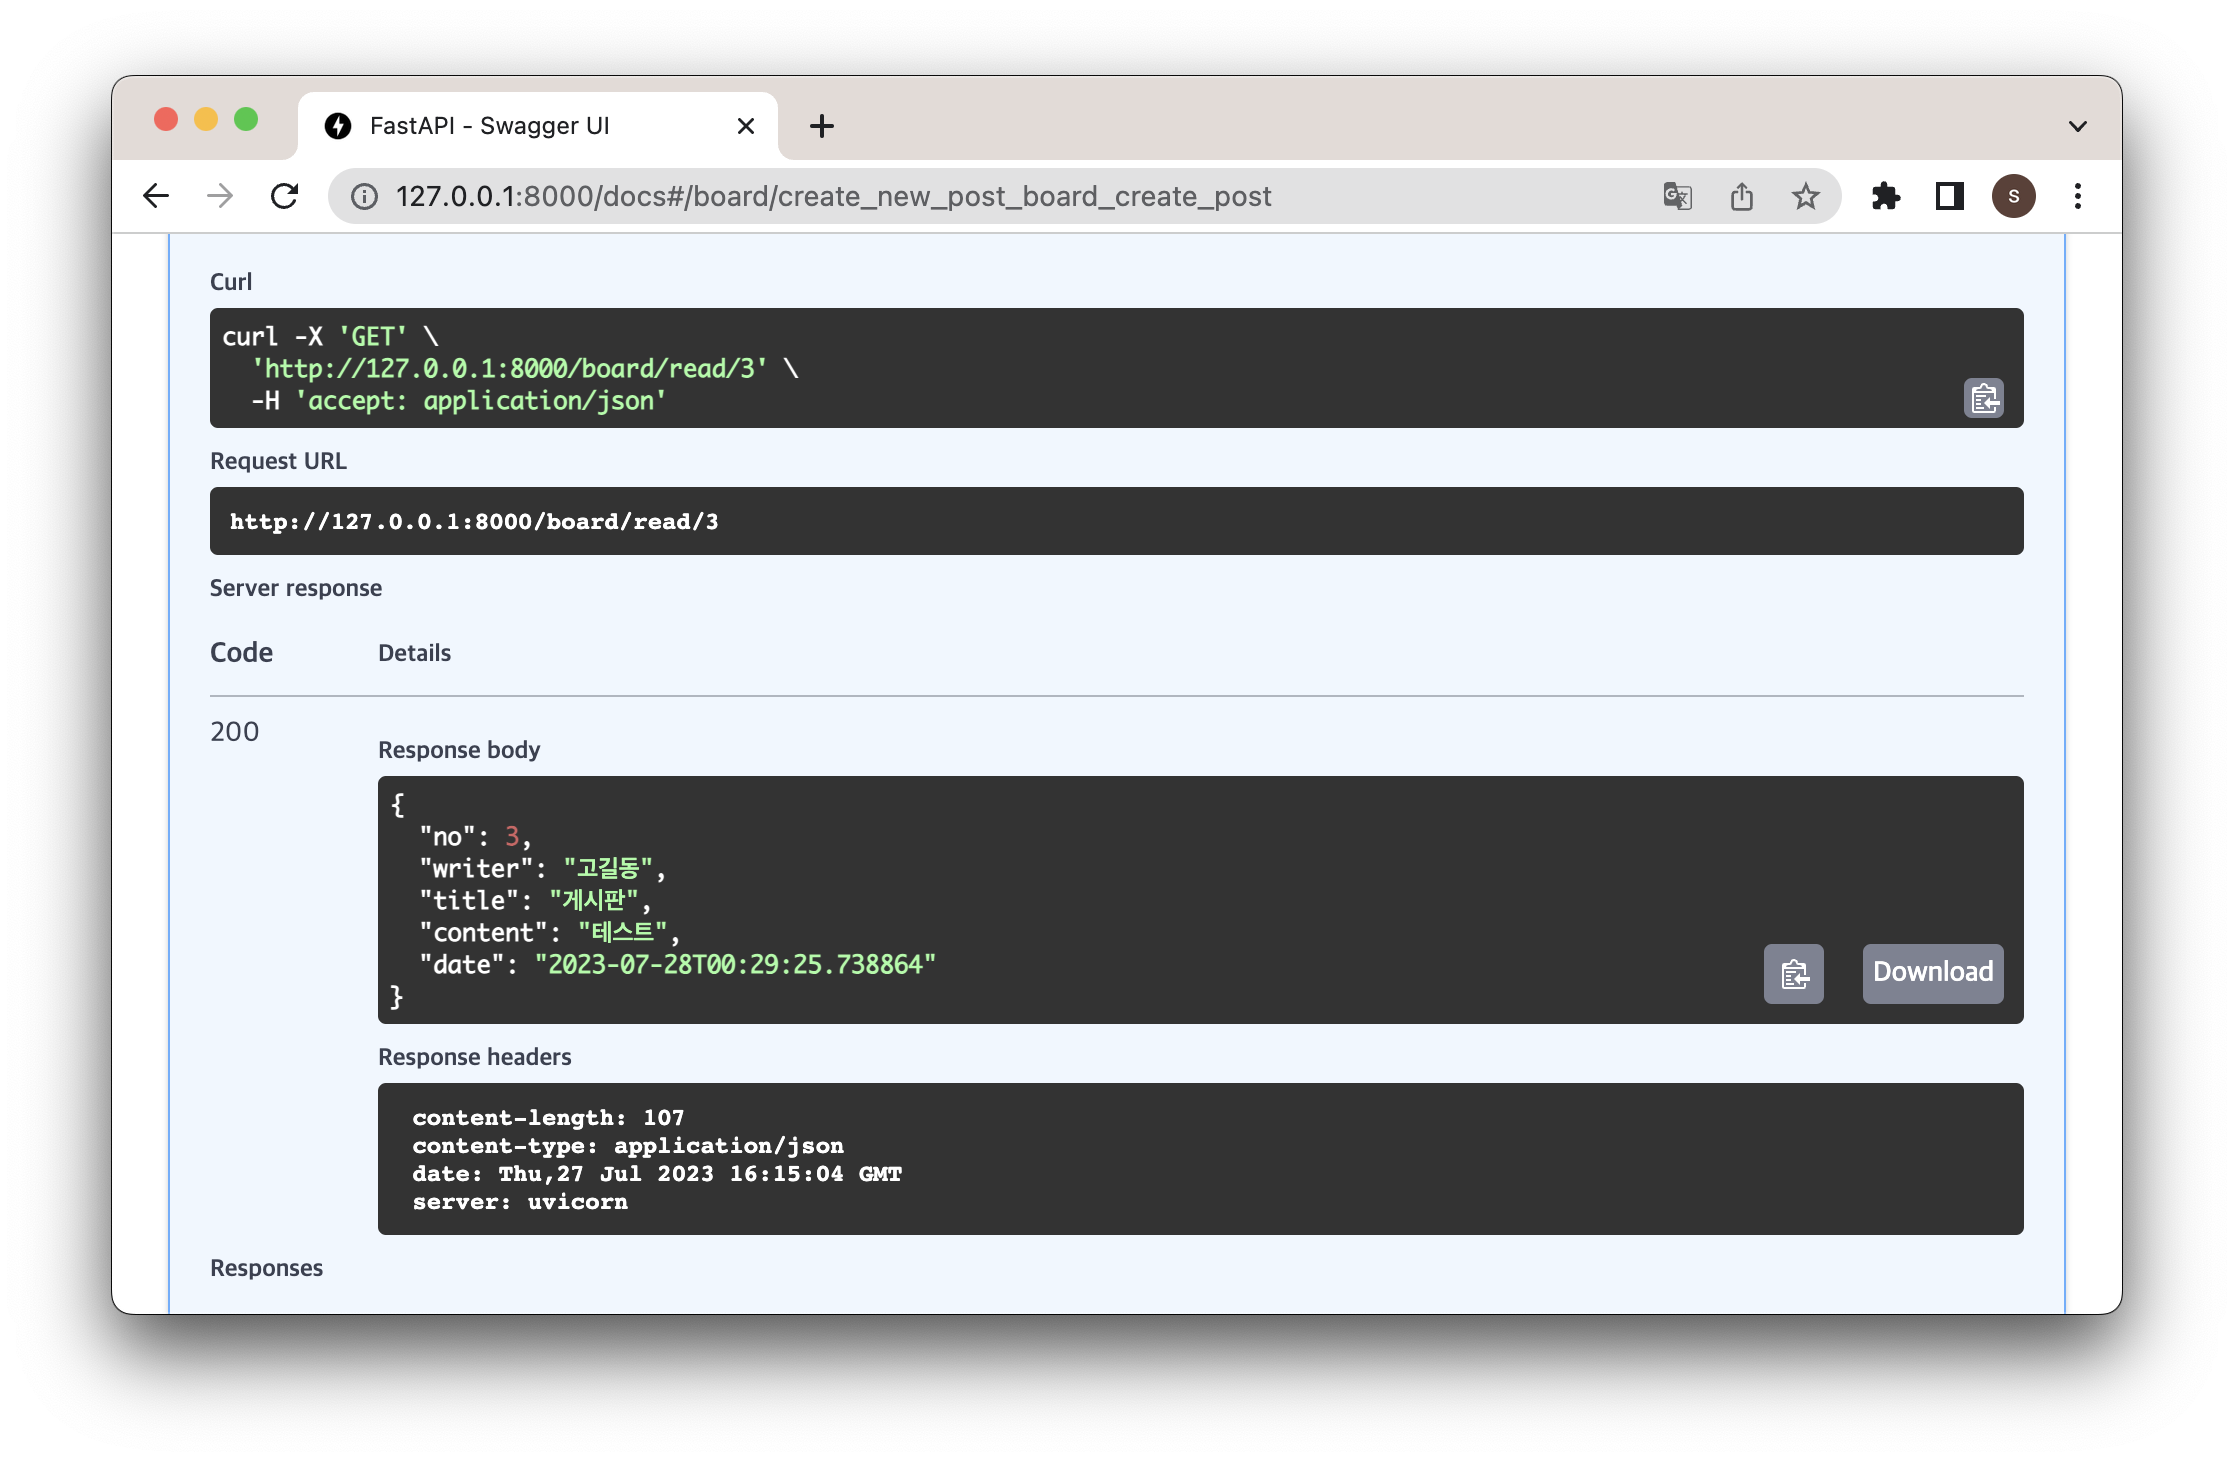
Task: Click the date value in response body
Action: [735, 964]
